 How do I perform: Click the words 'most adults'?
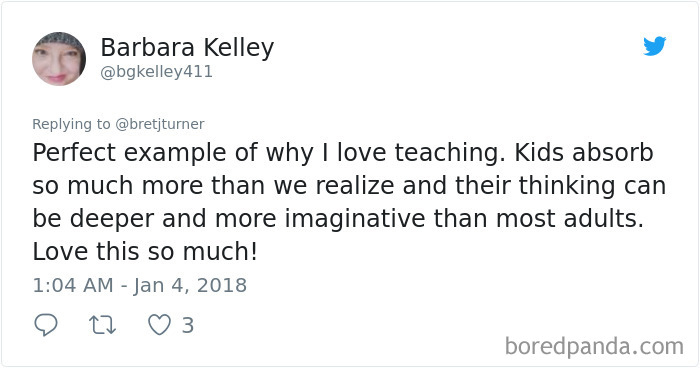tap(570, 218)
